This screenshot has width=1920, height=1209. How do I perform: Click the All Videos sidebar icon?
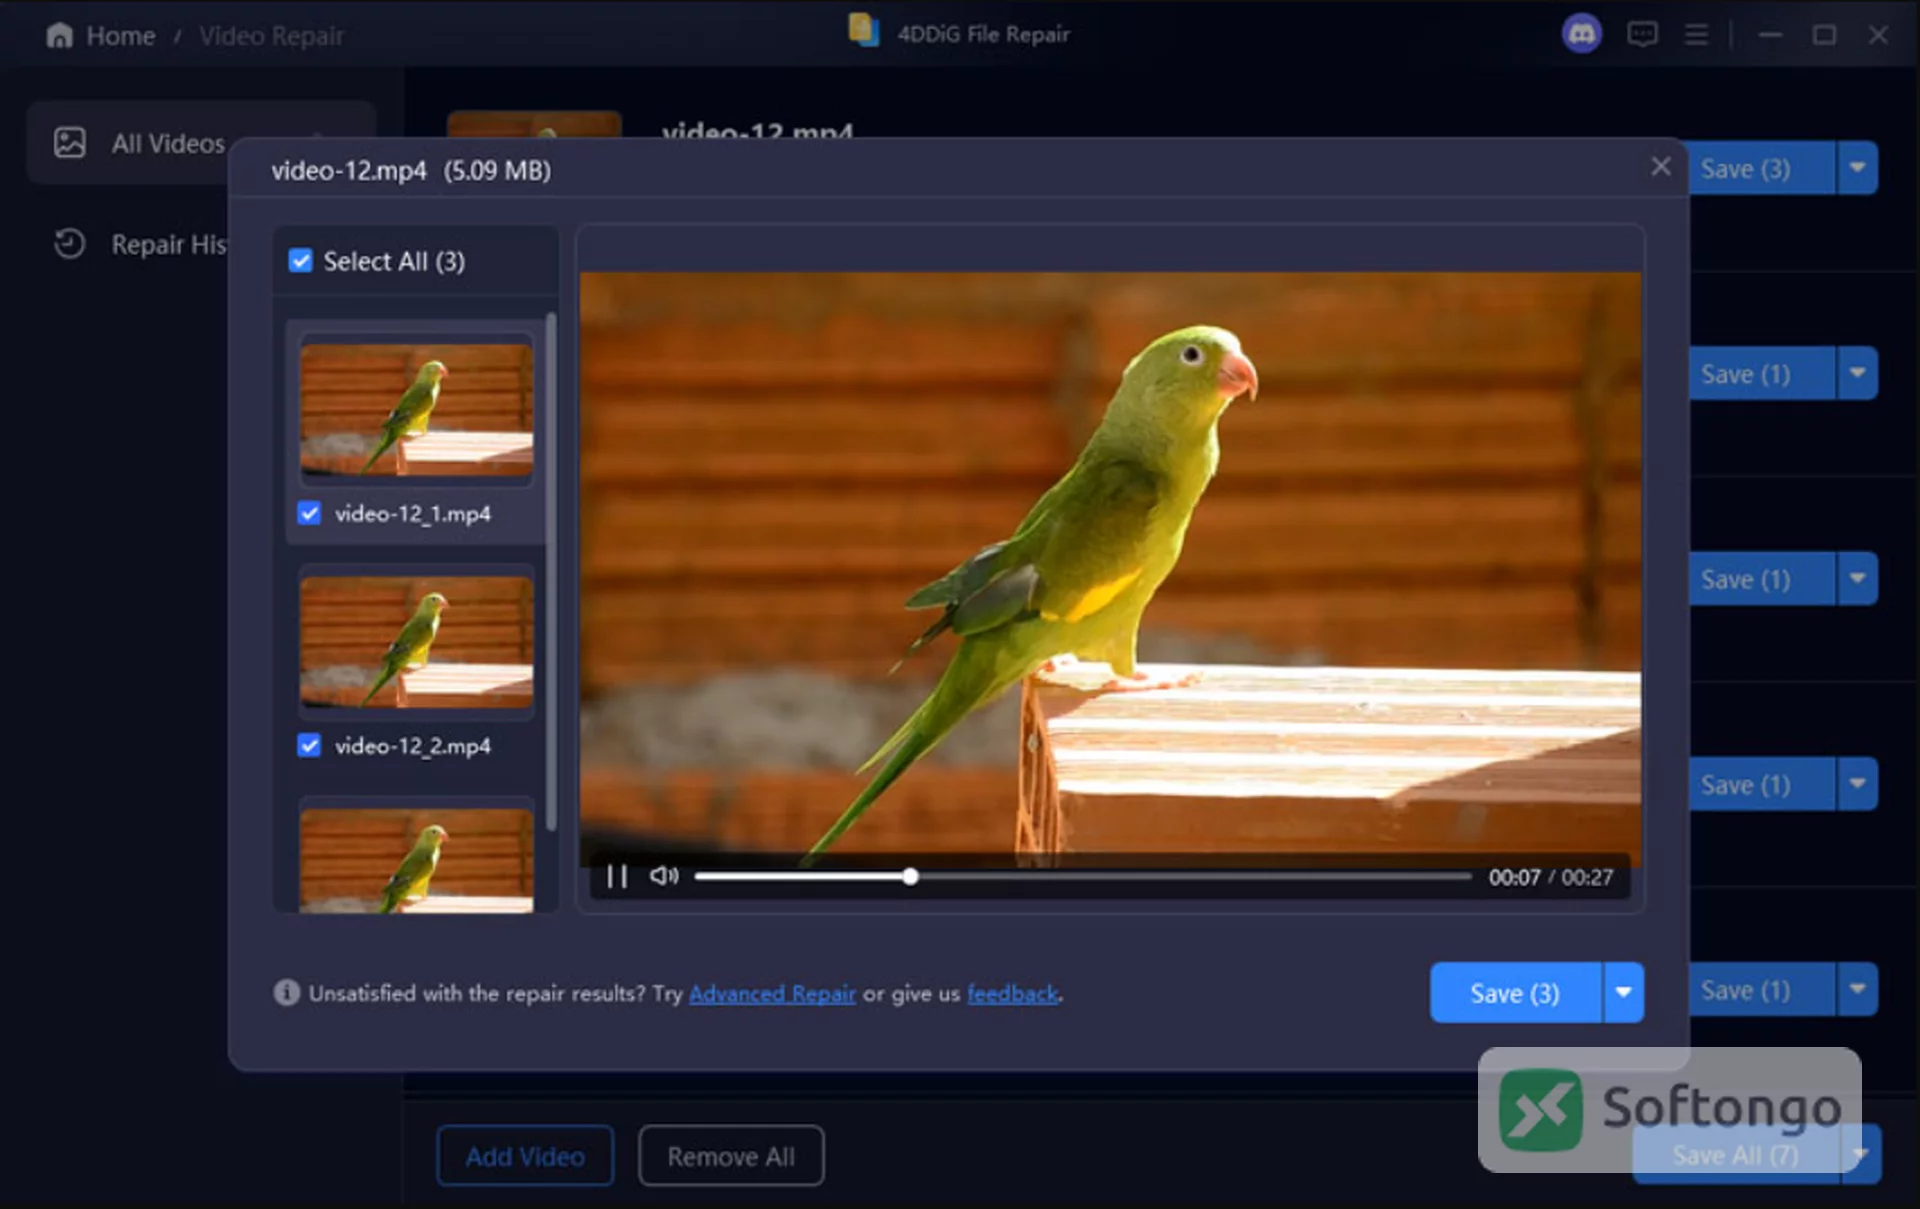70,143
